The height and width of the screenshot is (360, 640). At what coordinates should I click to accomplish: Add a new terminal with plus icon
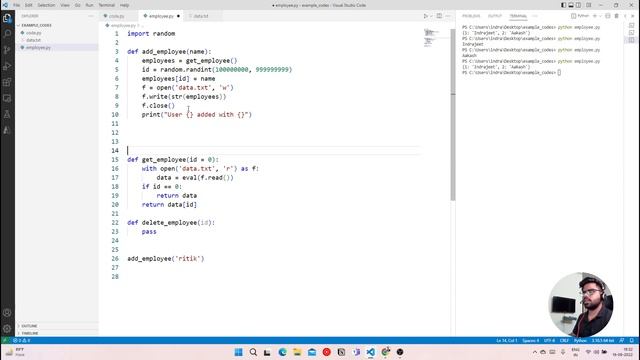pos(595,16)
